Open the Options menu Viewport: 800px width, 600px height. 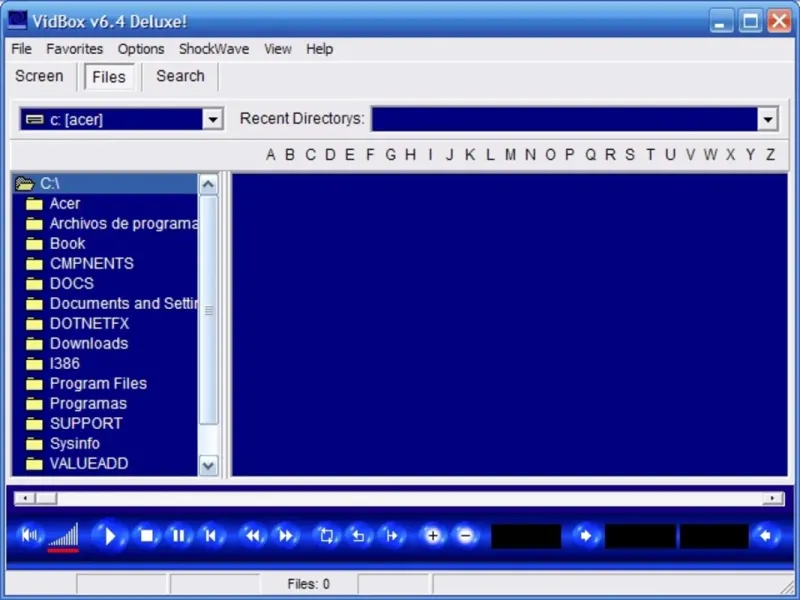[141, 49]
